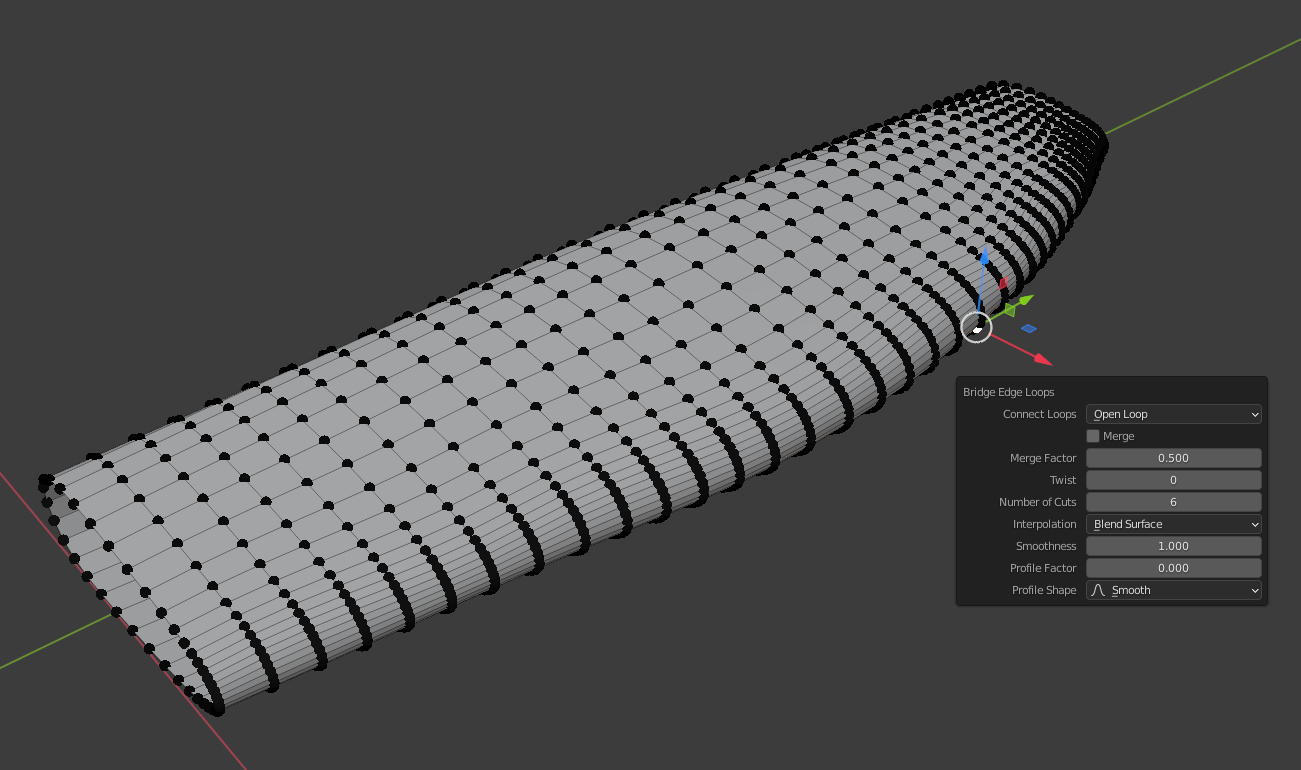The width and height of the screenshot is (1301, 770).
Task: Click the Profile Shape label
Action: [1044, 590]
